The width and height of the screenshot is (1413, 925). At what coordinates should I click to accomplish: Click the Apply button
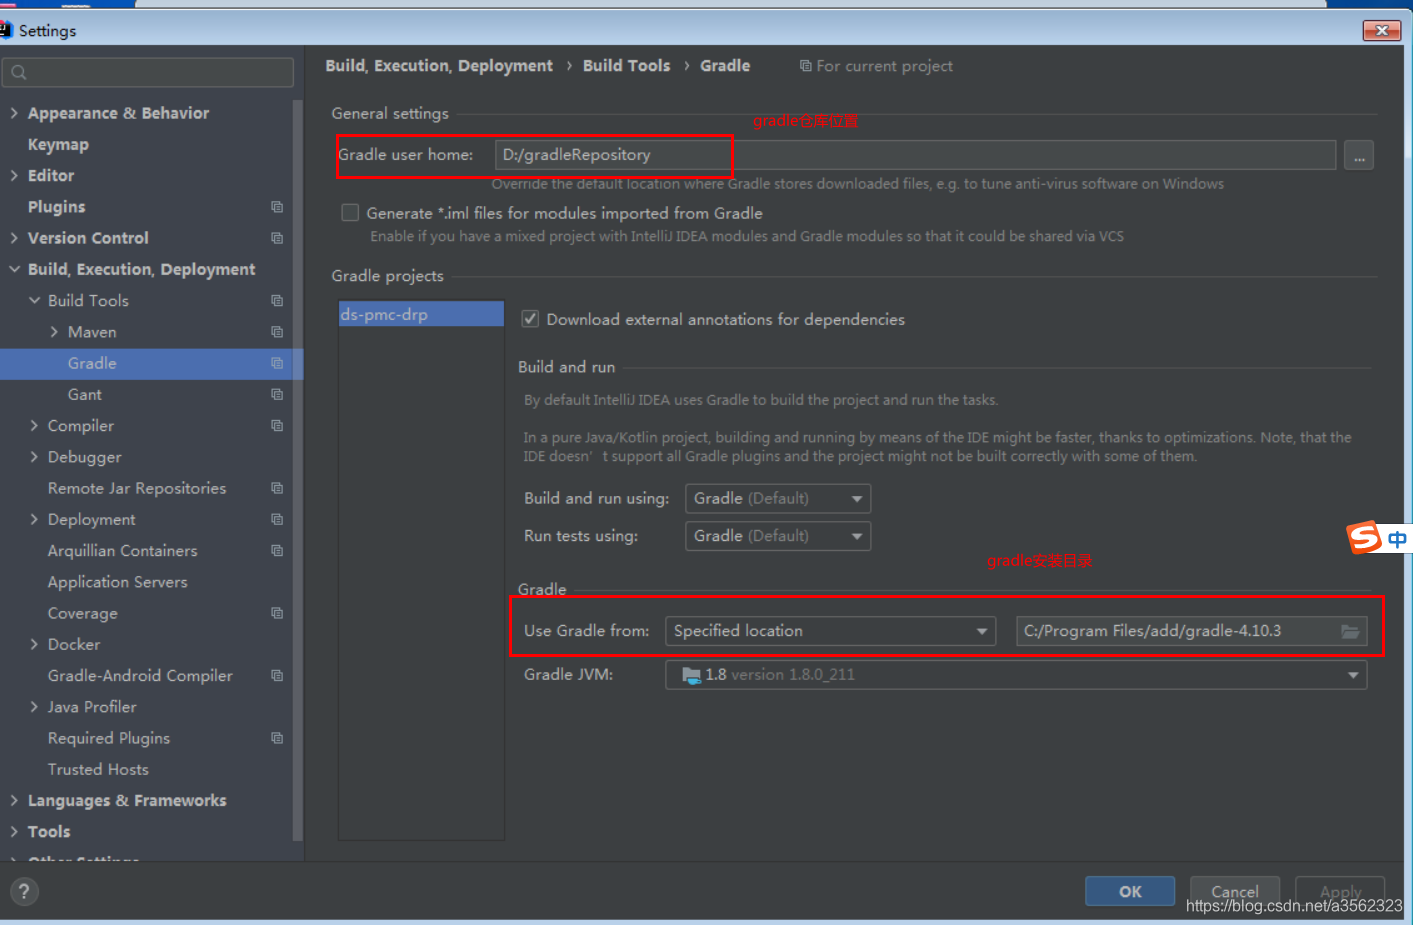pos(1340,892)
